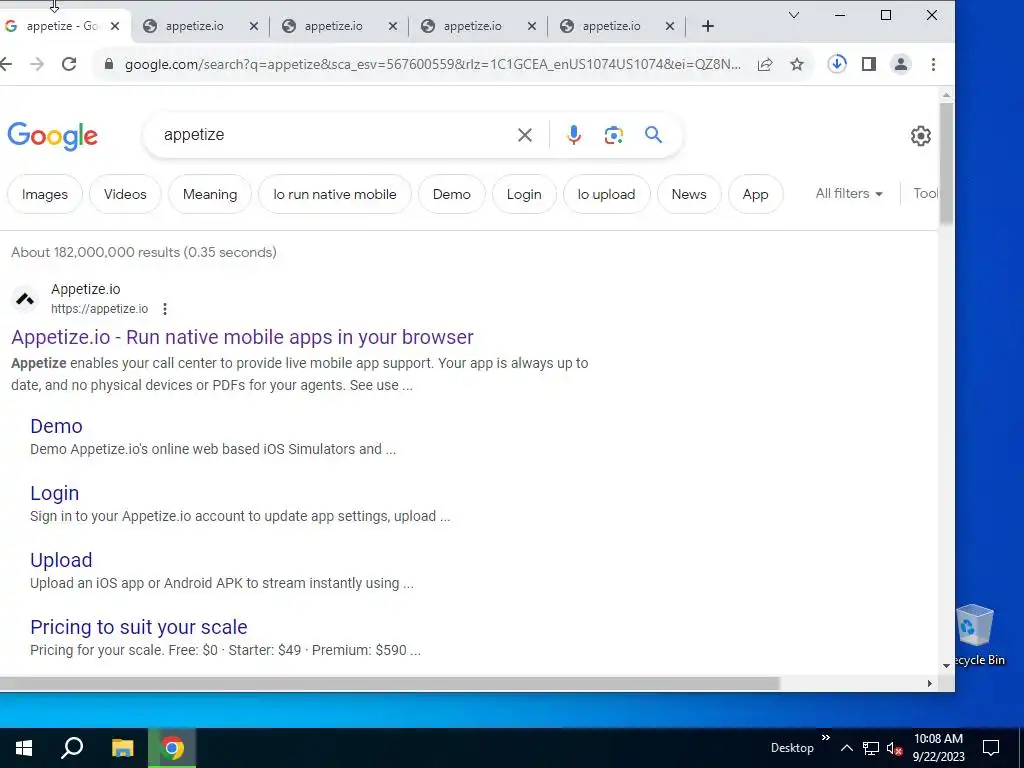Open Chrome's three-dot menu
The height and width of the screenshot is (768, 1024).
coord(933,64)
